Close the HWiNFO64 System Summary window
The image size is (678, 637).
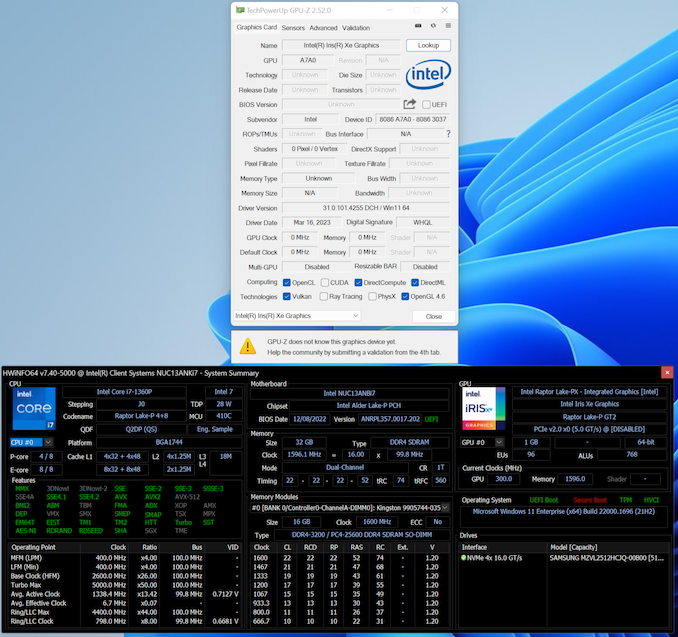coord(667,372)
